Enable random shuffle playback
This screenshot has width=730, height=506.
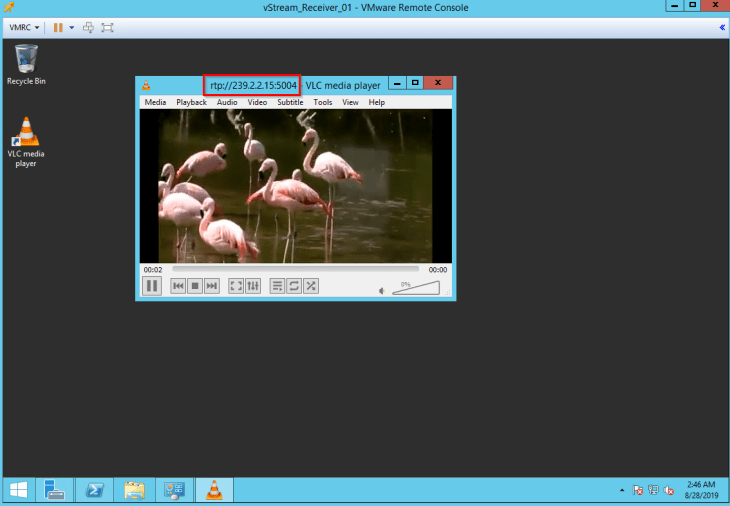311,286
